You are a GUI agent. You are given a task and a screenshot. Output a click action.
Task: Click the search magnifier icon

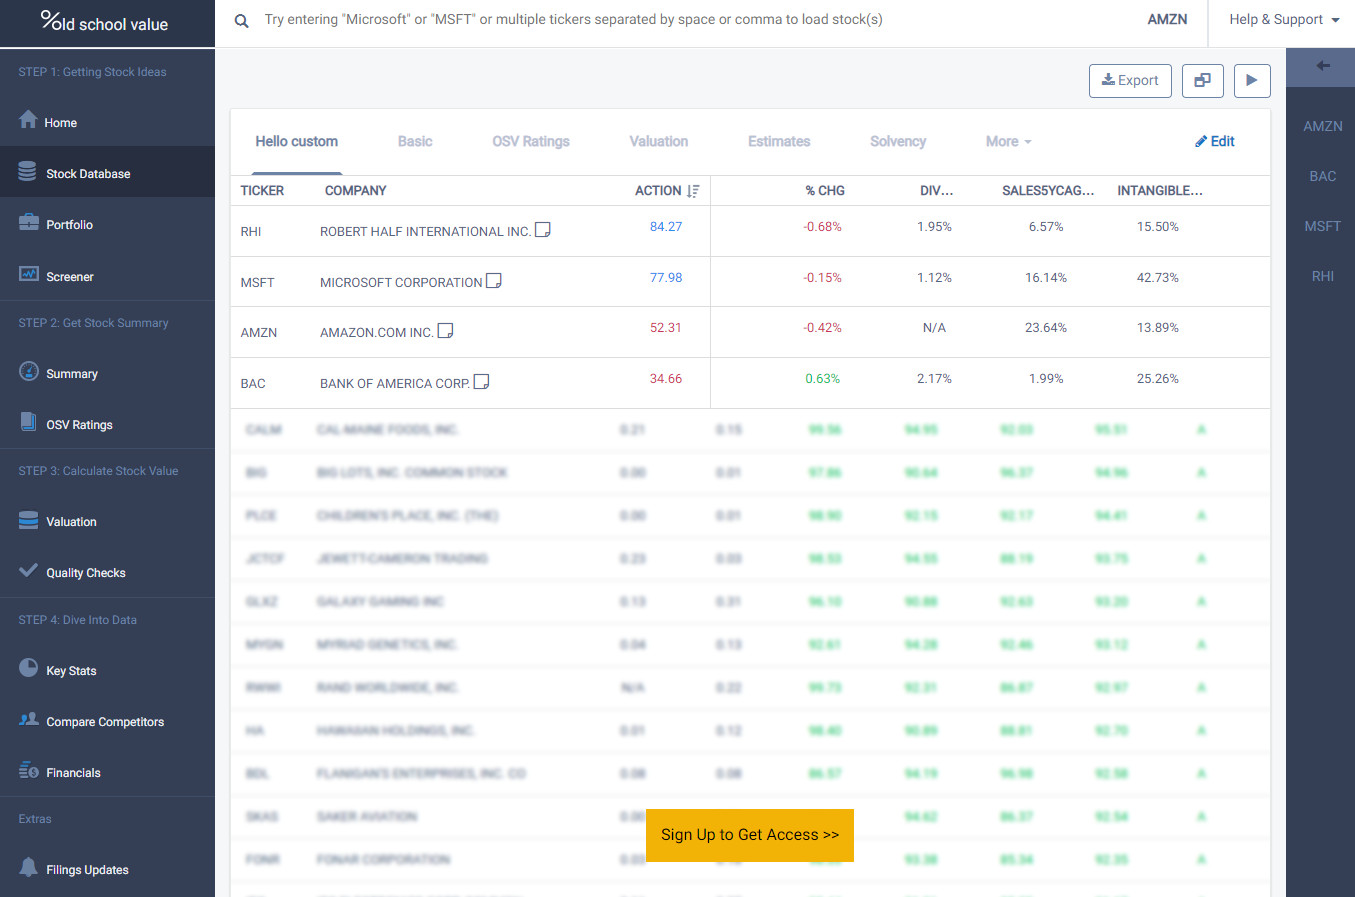(241, 20)
